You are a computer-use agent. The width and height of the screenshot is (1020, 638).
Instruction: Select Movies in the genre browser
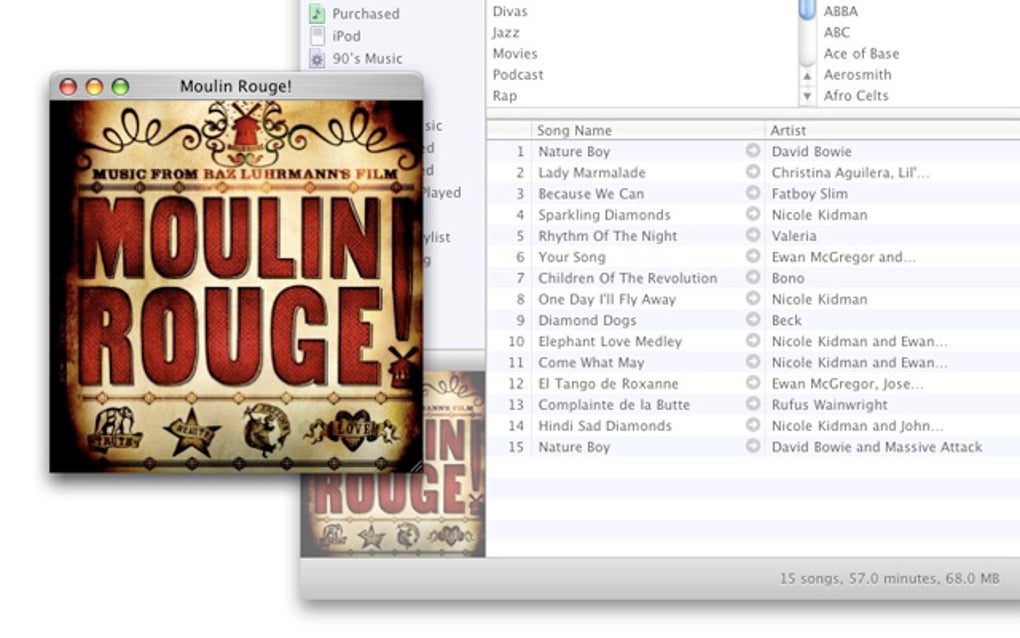click(515, 53)
